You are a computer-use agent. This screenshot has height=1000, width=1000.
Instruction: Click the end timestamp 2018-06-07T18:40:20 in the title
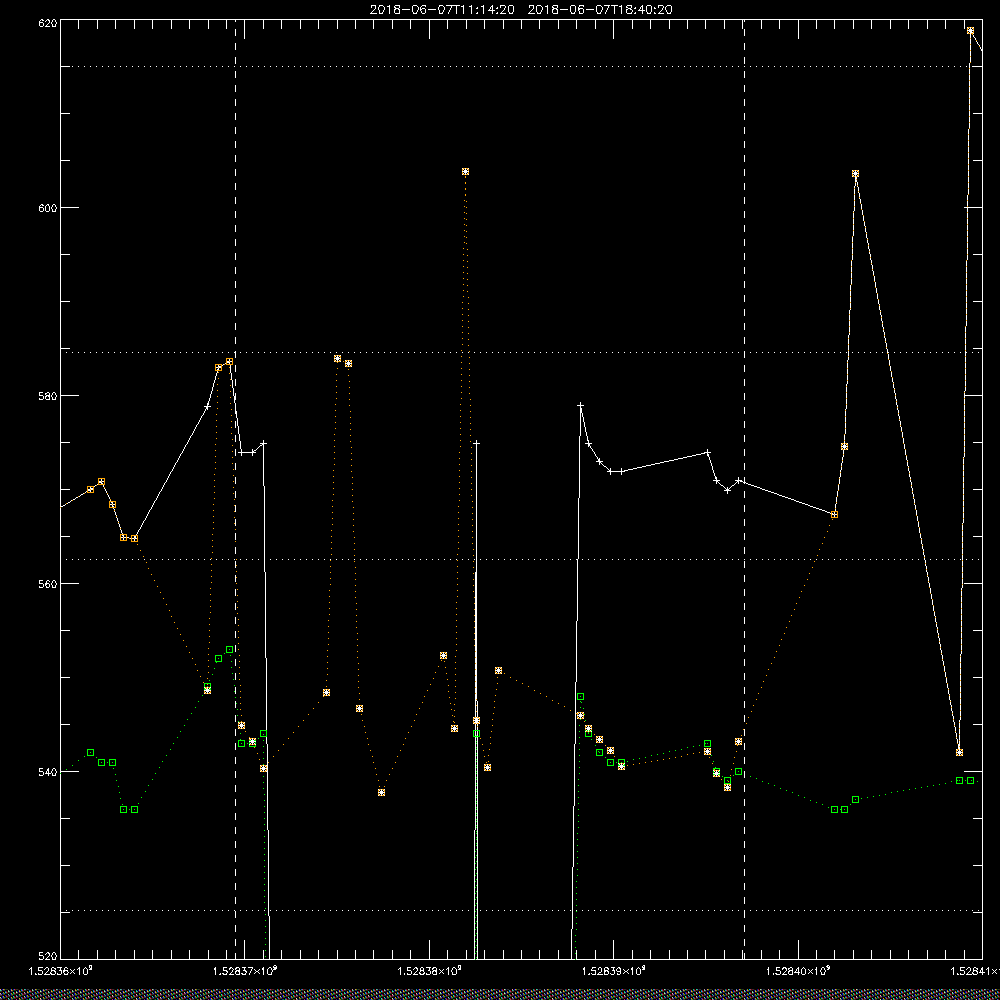[600, 10]
